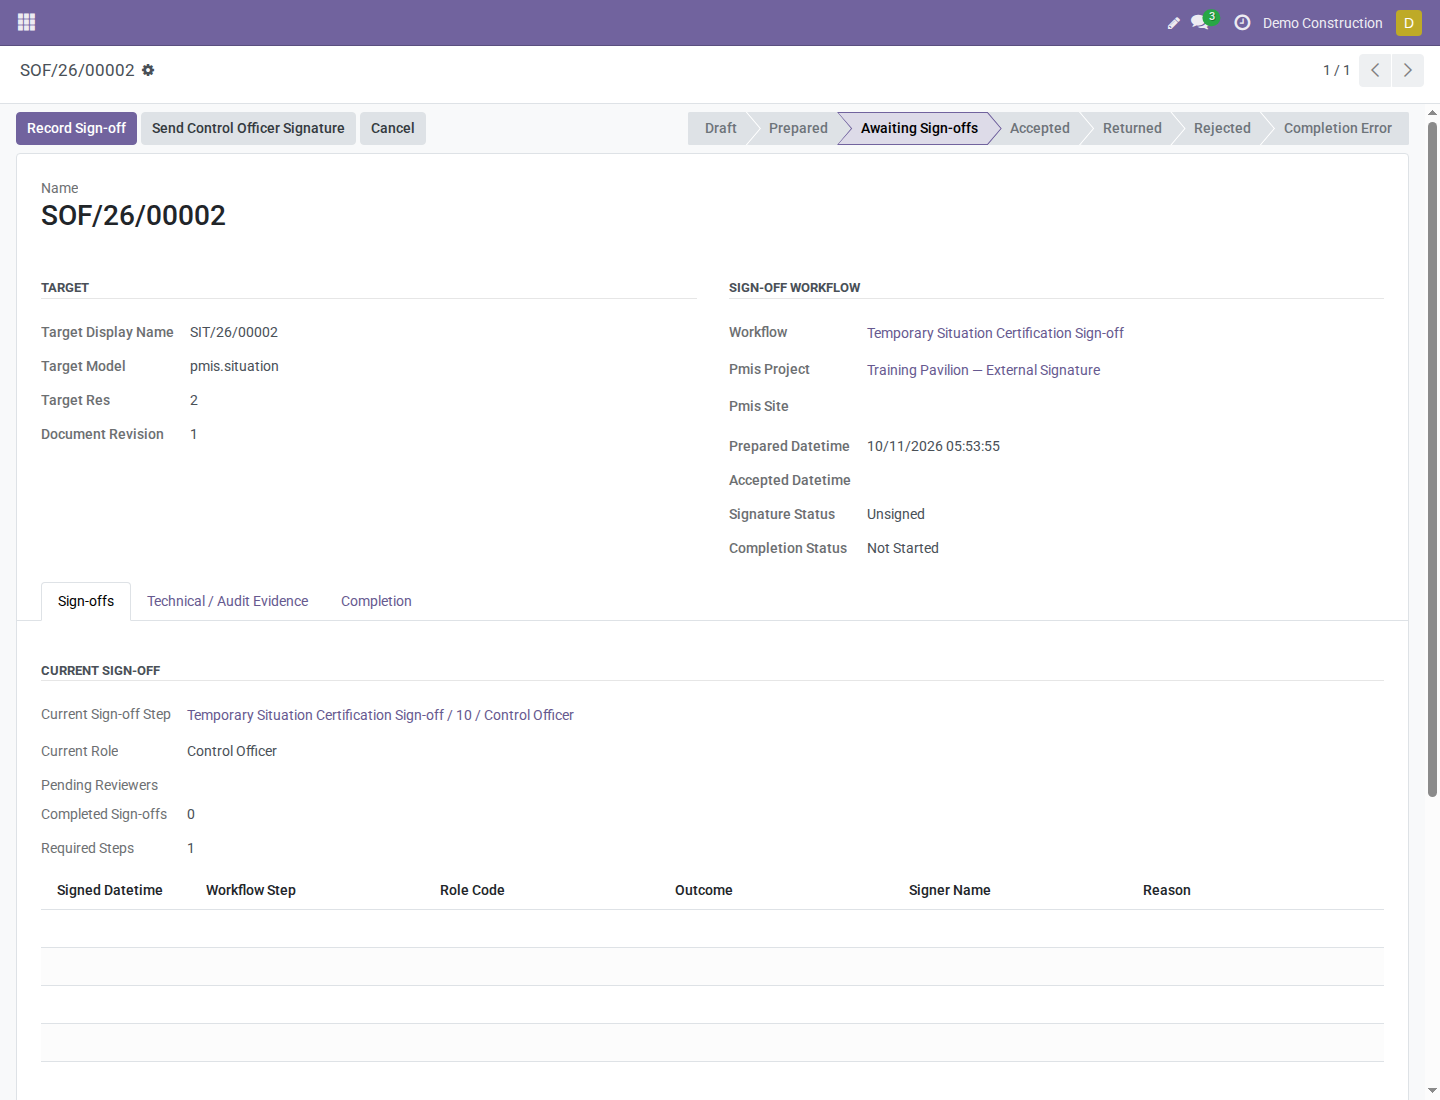Click the 1 / 1 pager counter
Screen dimensions: 1440x1100
pos(1336,70)
